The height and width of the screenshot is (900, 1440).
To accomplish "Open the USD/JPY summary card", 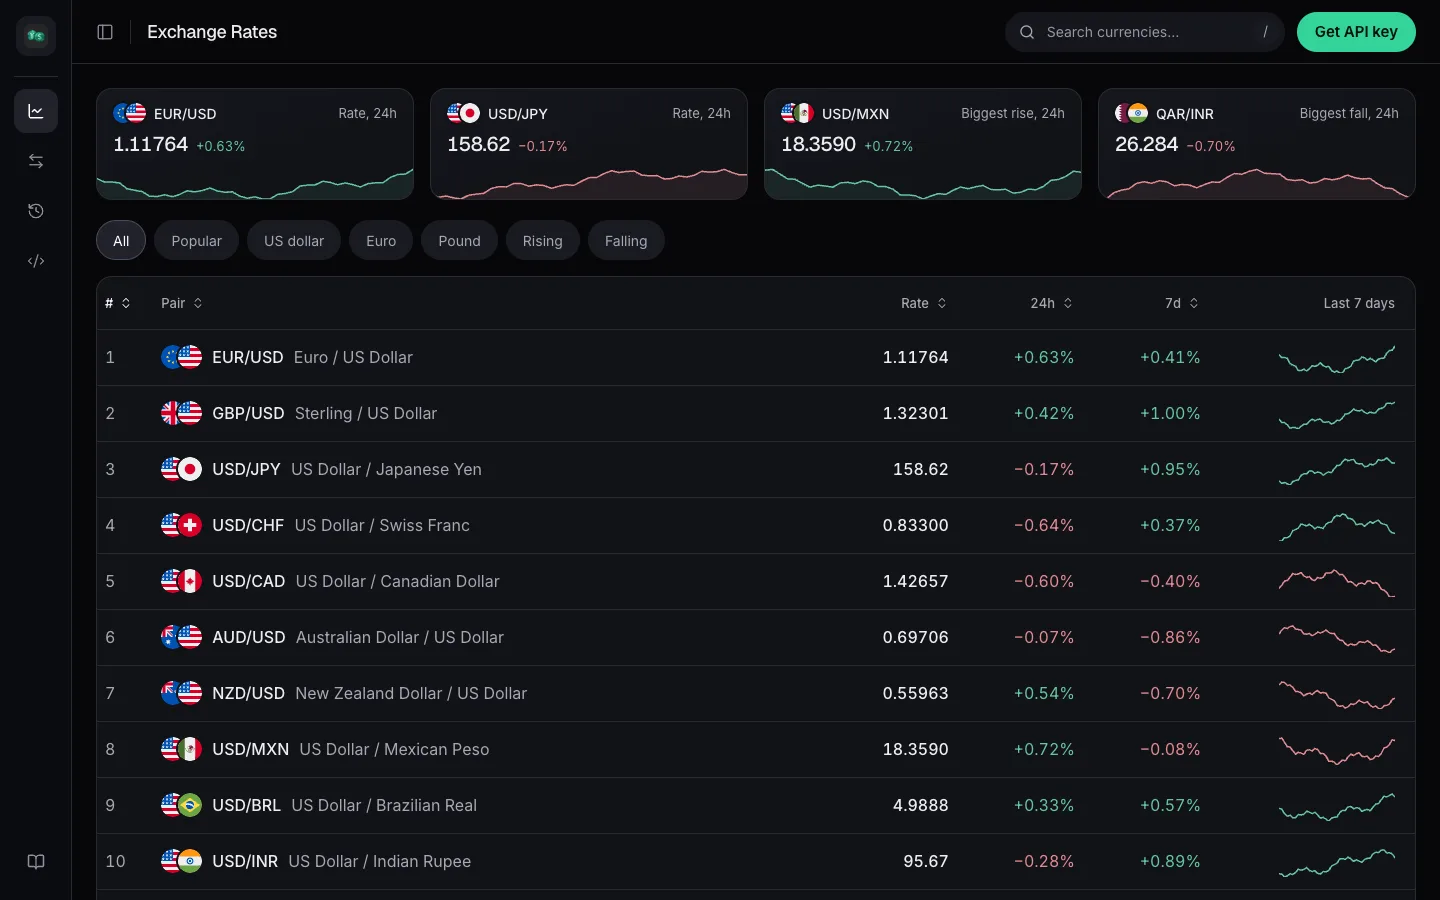I will pos(589,144).
